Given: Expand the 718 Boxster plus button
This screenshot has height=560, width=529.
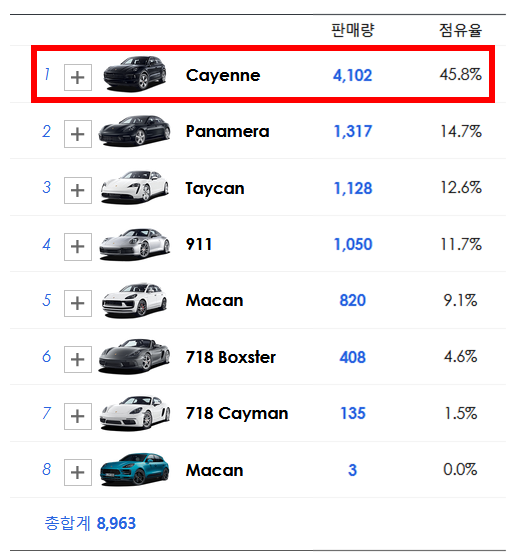Looking at the screenshot, I should 78,359.
